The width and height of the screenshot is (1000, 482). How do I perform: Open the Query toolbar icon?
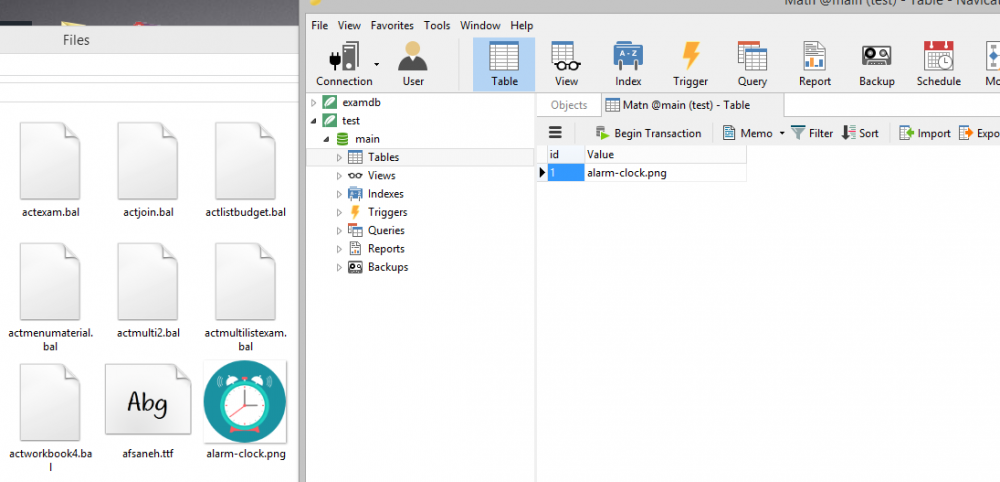click(752, 57)
